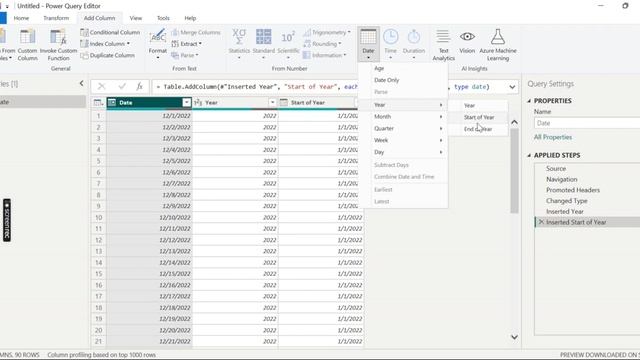The height and width of the screenshot is (360, 640).
Task: Switch to the Transform tab
Action: click(x=56, y=18)
